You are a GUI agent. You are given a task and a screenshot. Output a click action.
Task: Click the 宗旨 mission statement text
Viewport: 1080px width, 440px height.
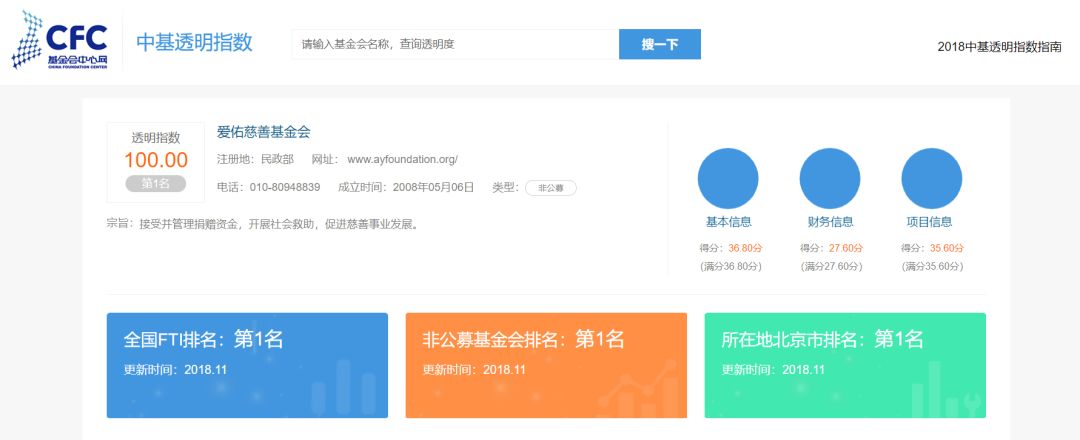(262, 224)
